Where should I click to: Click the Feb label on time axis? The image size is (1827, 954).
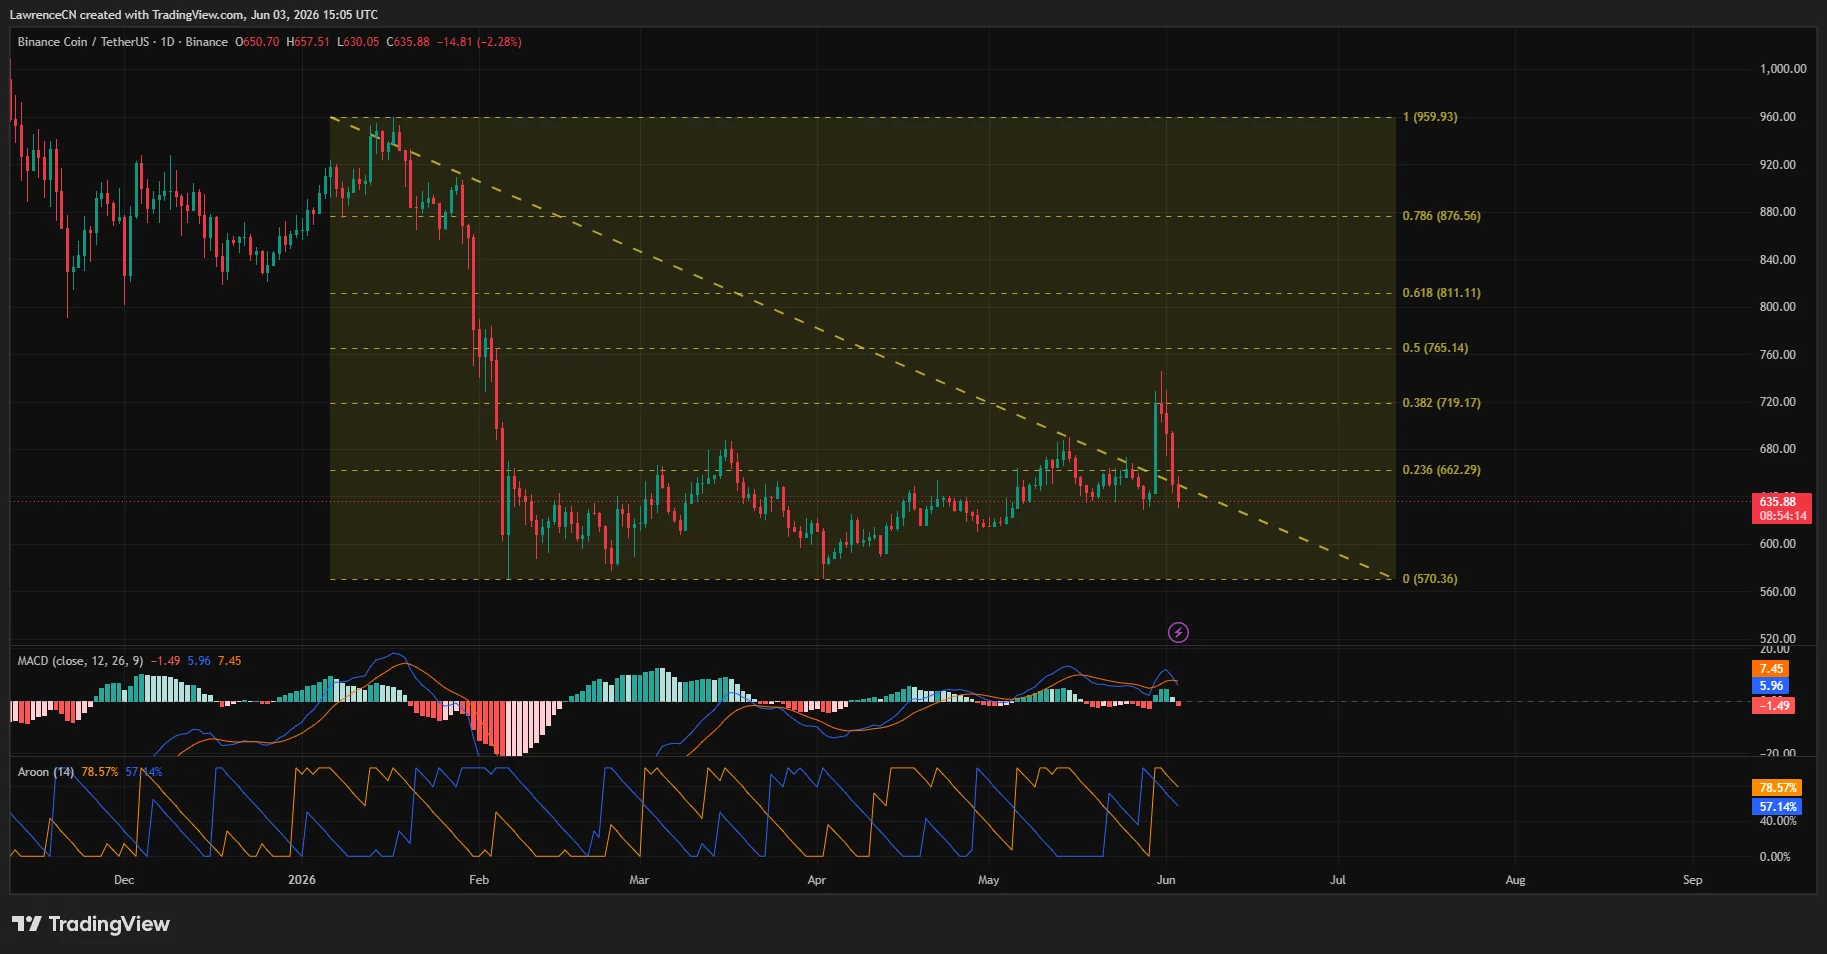pyautogui.click(x=479, y=880)
